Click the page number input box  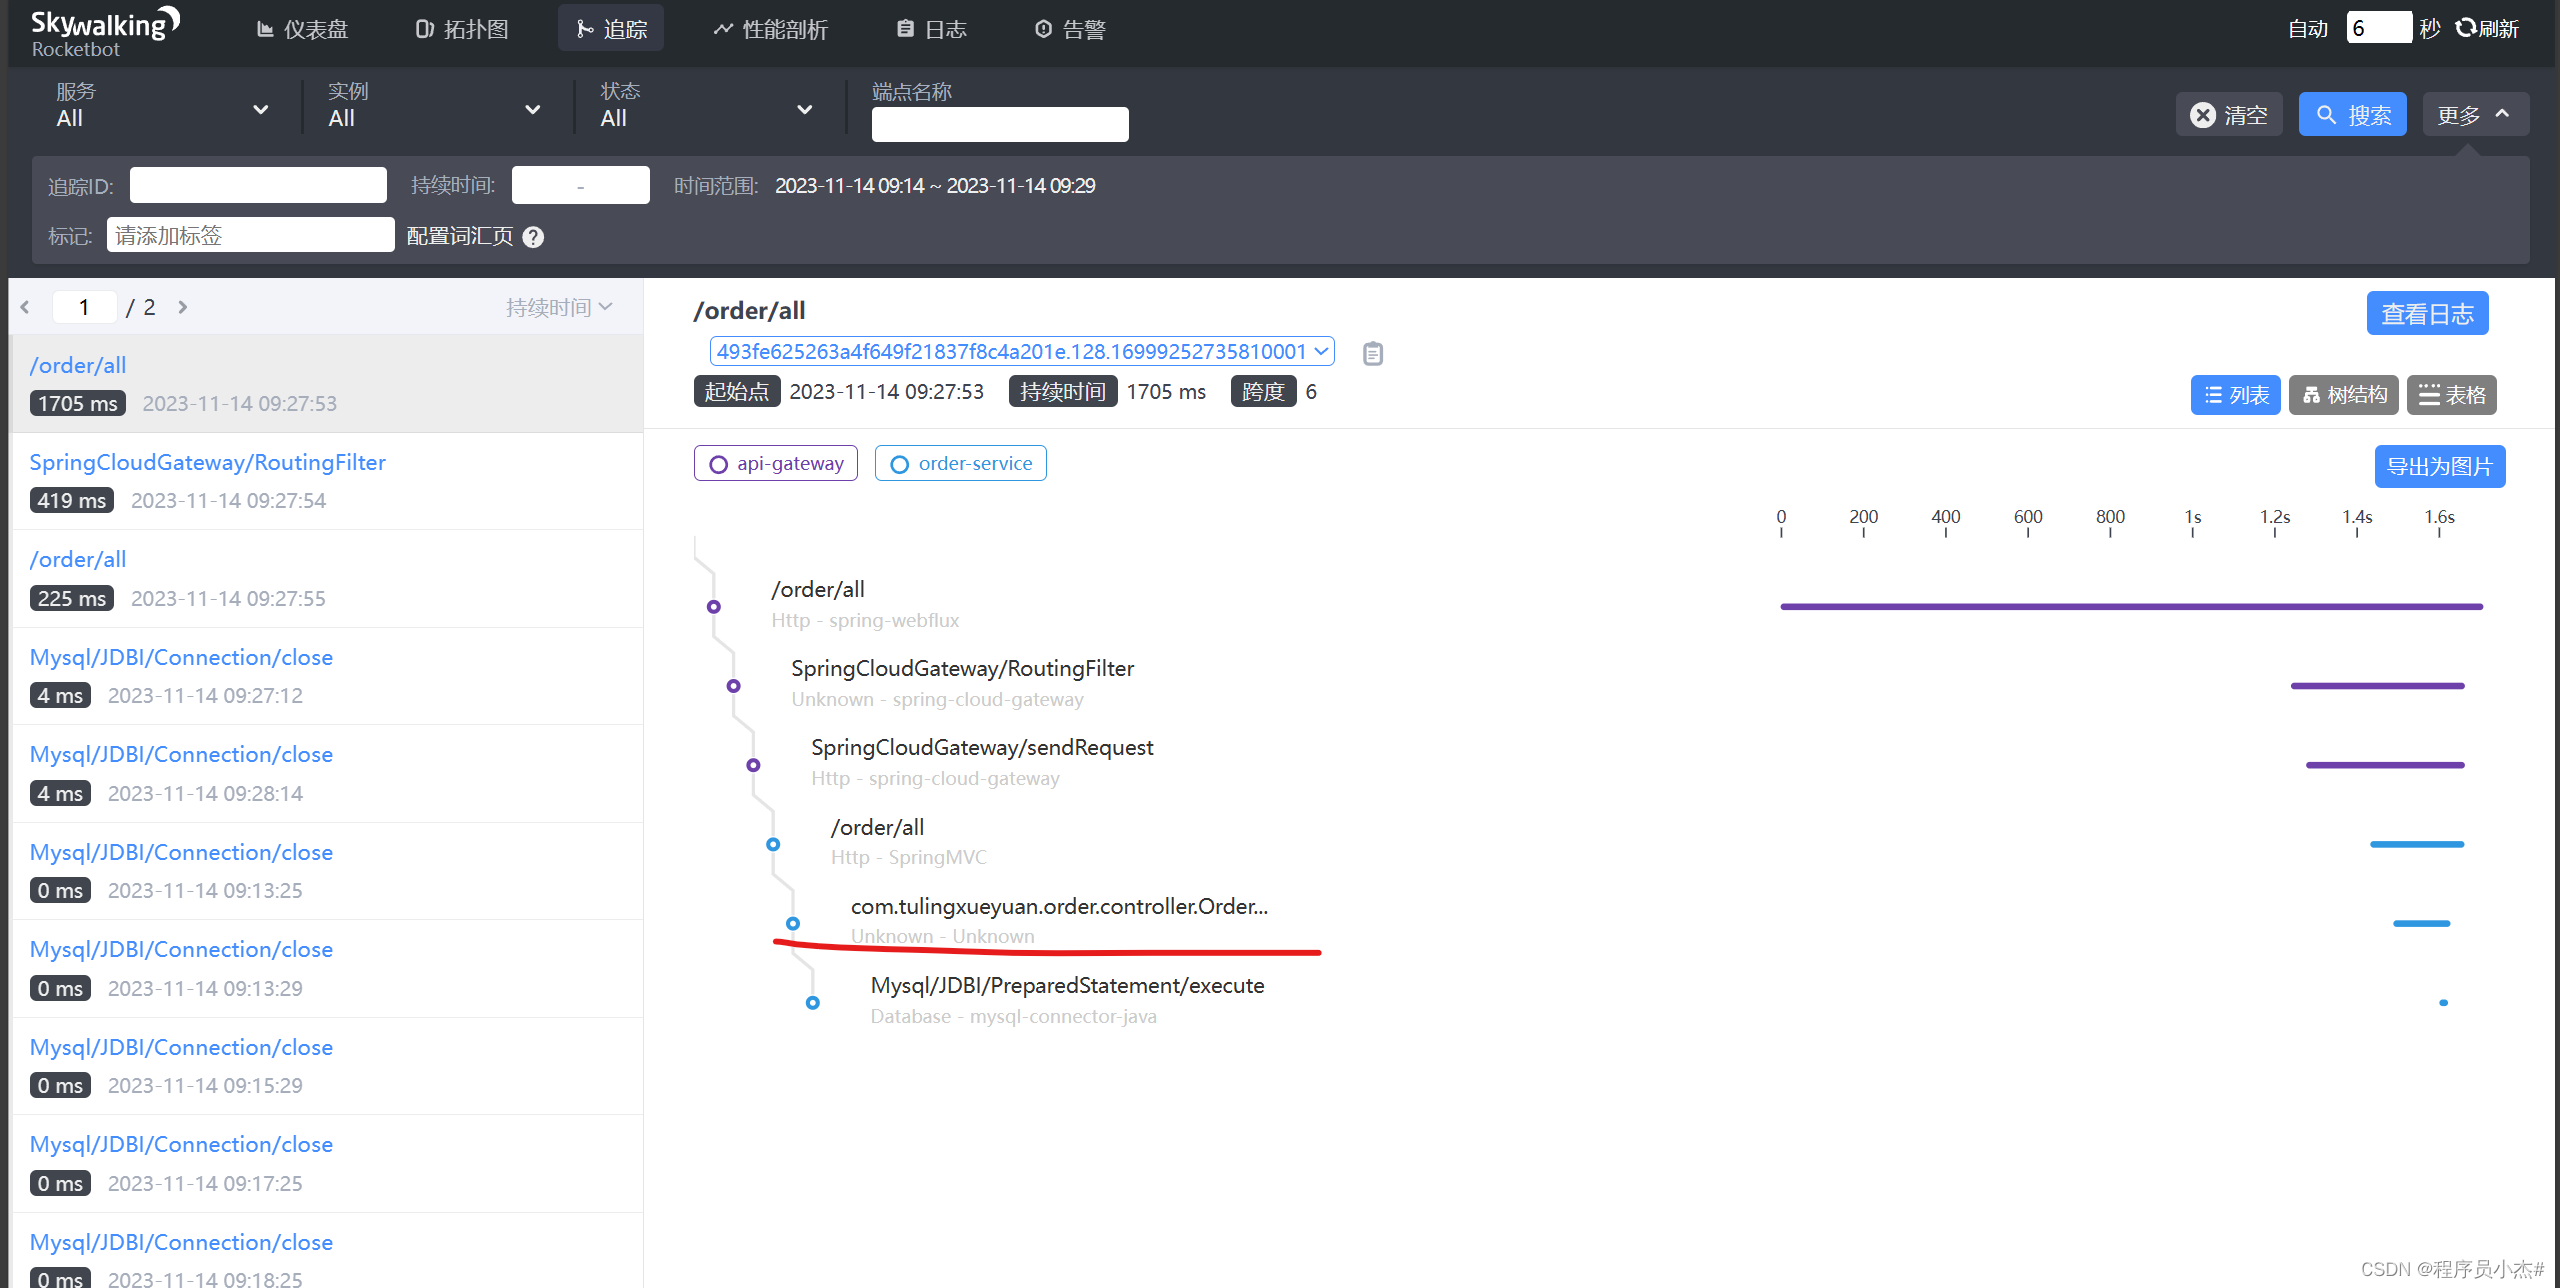pyautogui.click(x=84, y=307)
